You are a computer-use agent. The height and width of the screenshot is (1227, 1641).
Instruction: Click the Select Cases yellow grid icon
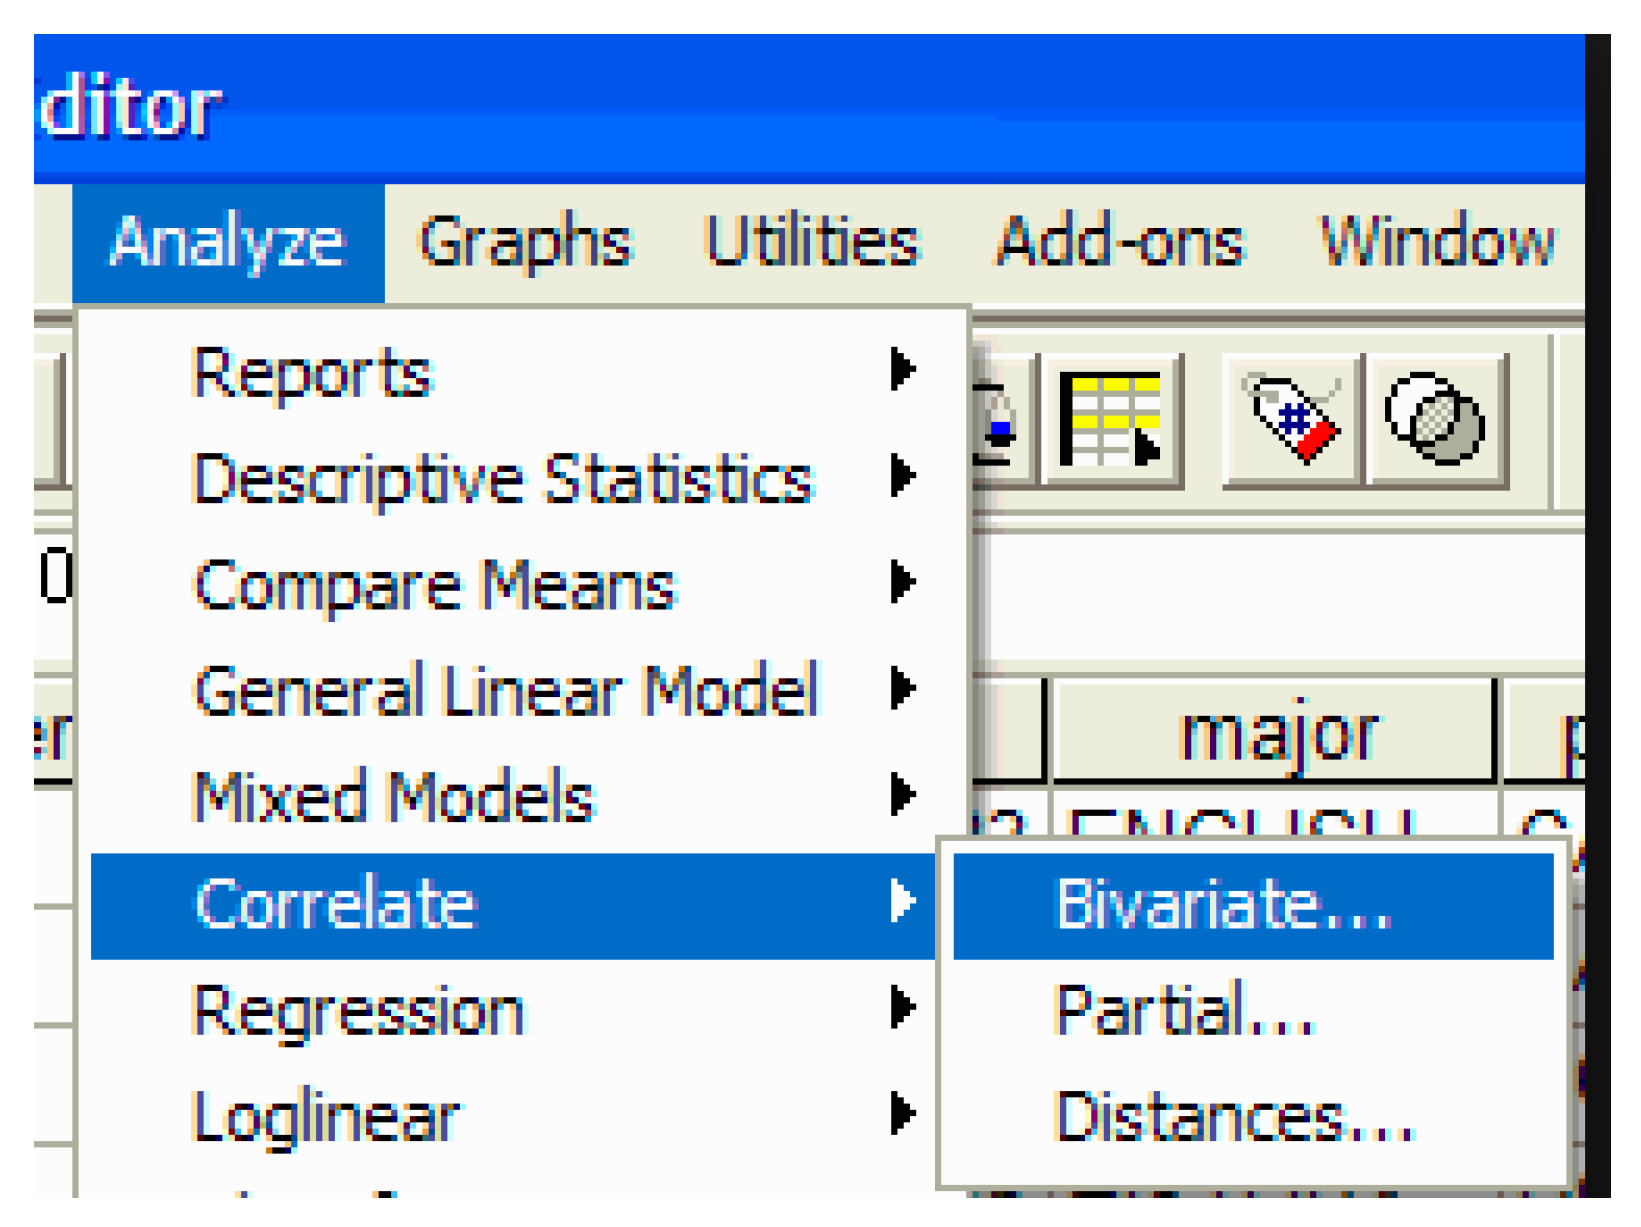tap(1110, 419)
